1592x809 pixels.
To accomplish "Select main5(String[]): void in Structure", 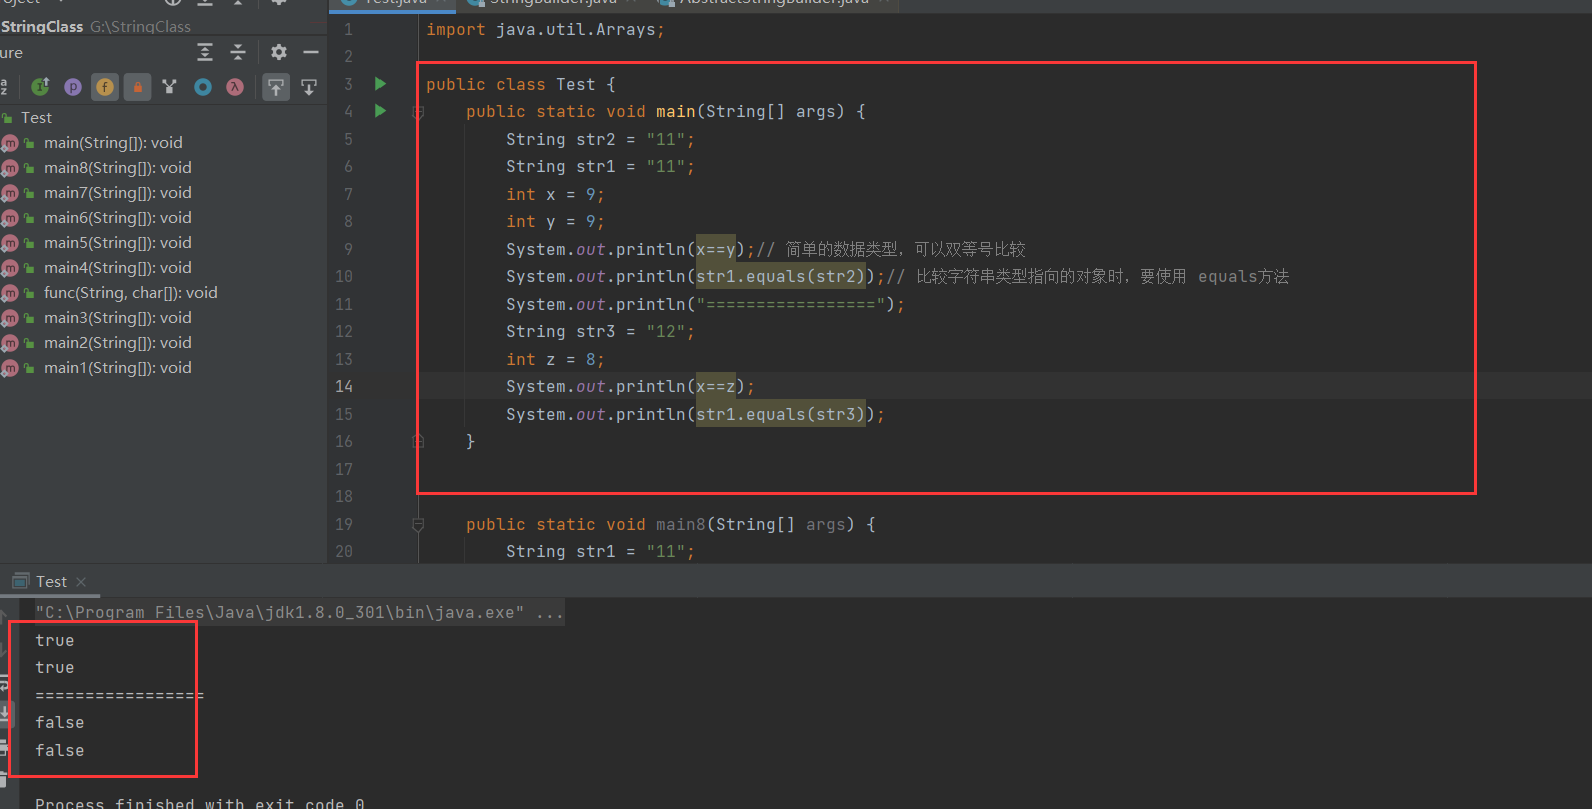I will pyautogui.click(x=118, y=243).
